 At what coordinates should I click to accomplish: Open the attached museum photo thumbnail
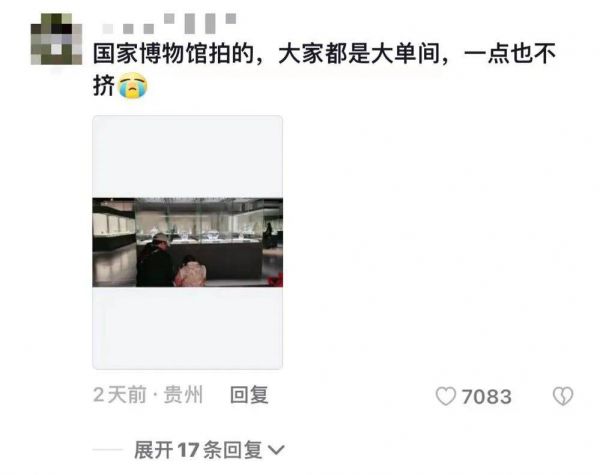pos(188,242)
